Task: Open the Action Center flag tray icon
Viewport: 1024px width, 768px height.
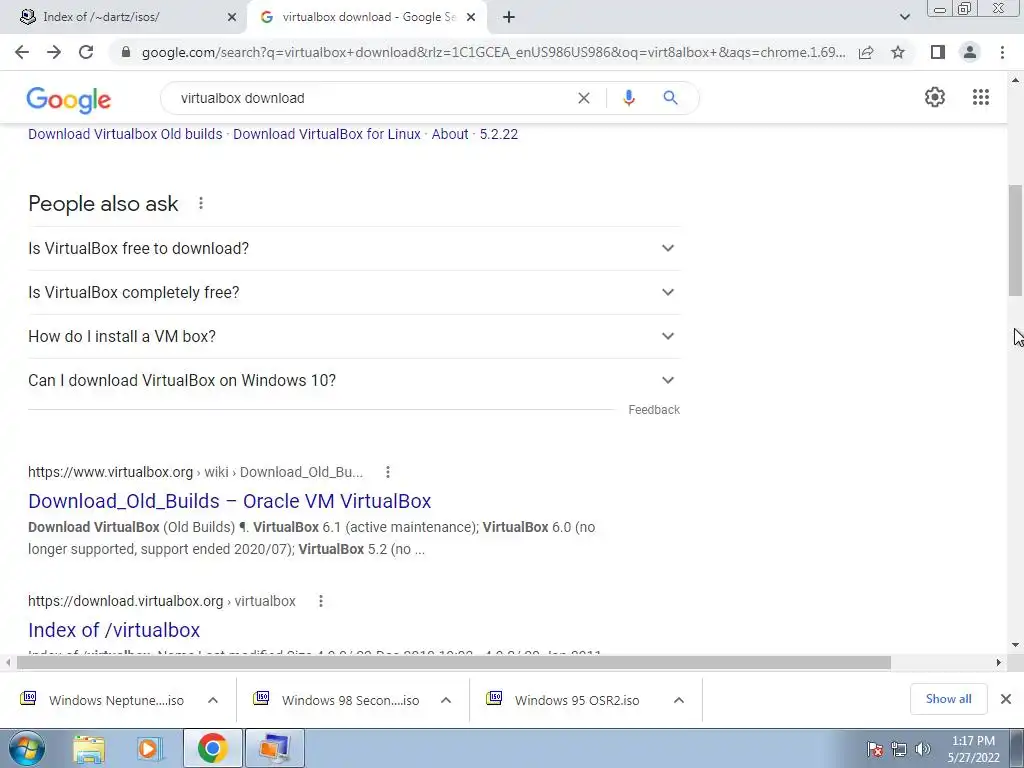Action: click(x=875, y=749)
